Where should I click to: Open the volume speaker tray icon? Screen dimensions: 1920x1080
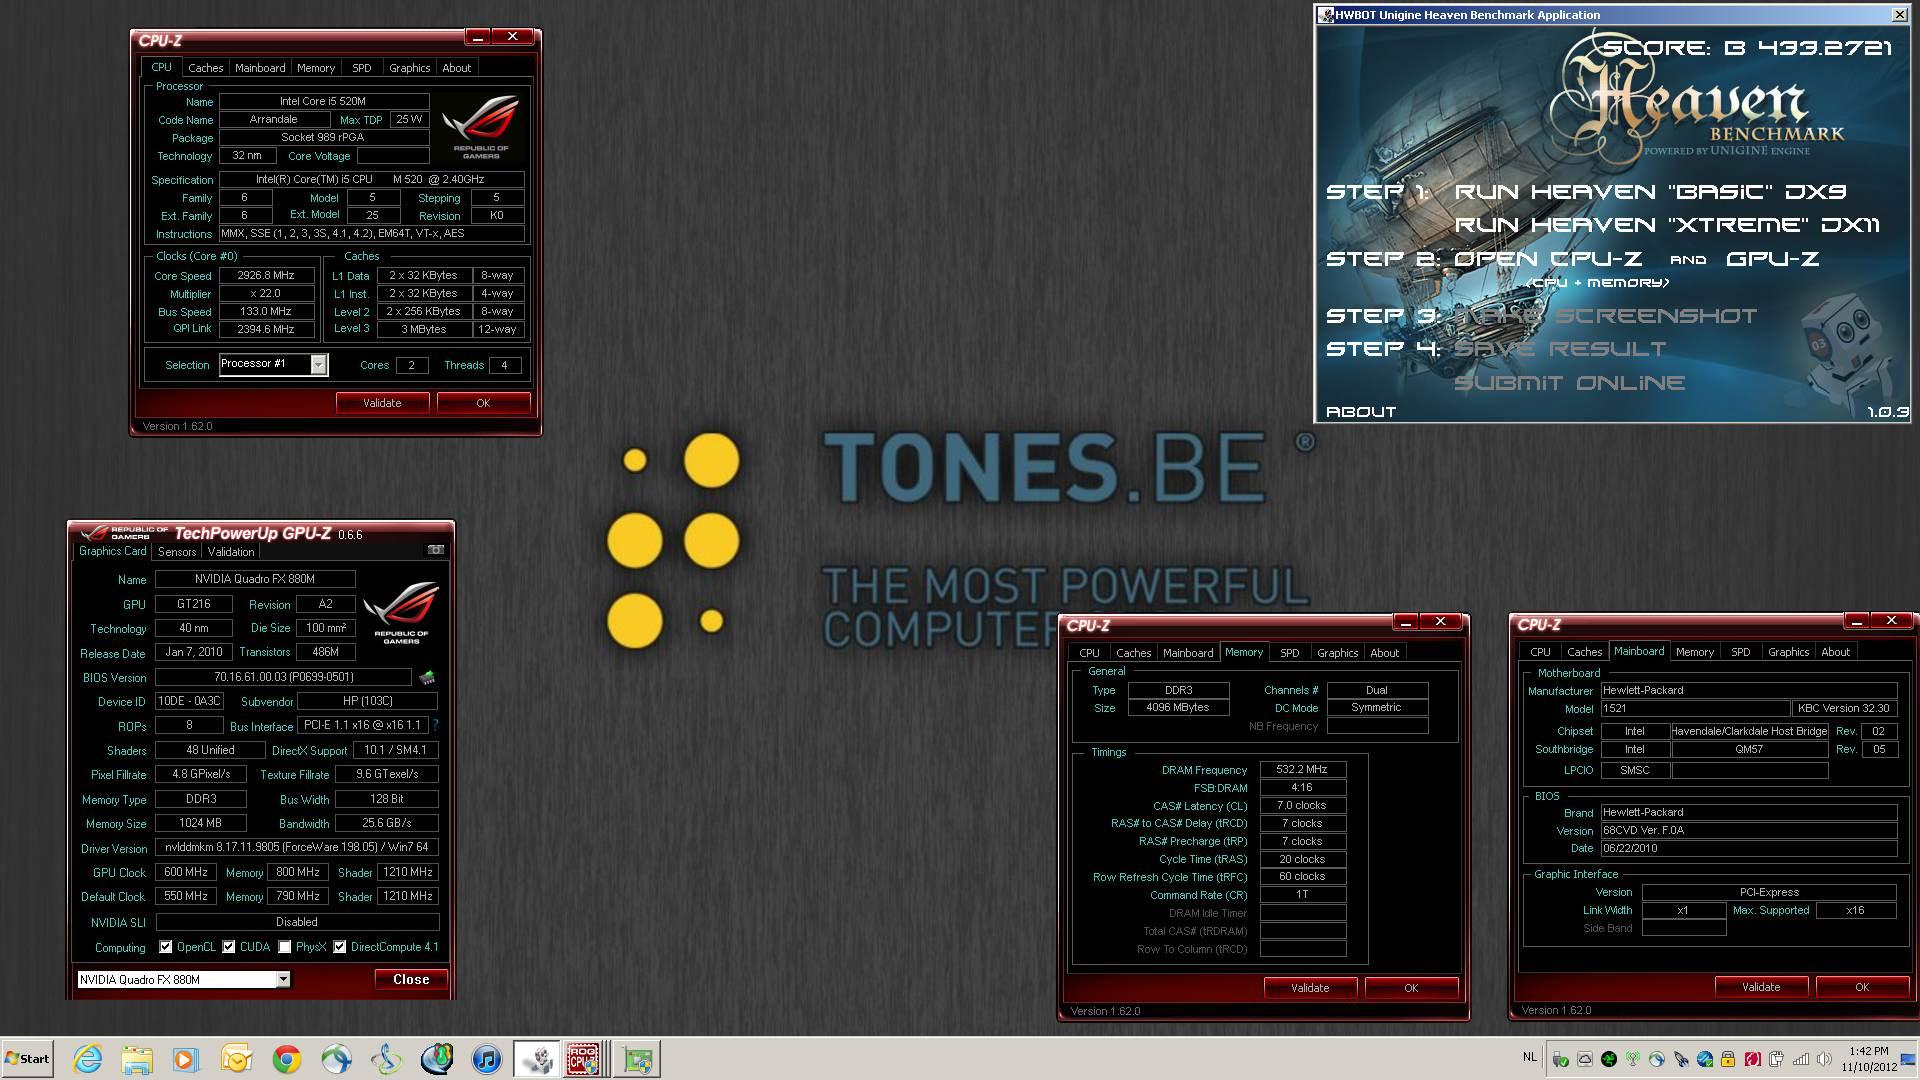[x=1824, y=1059]
